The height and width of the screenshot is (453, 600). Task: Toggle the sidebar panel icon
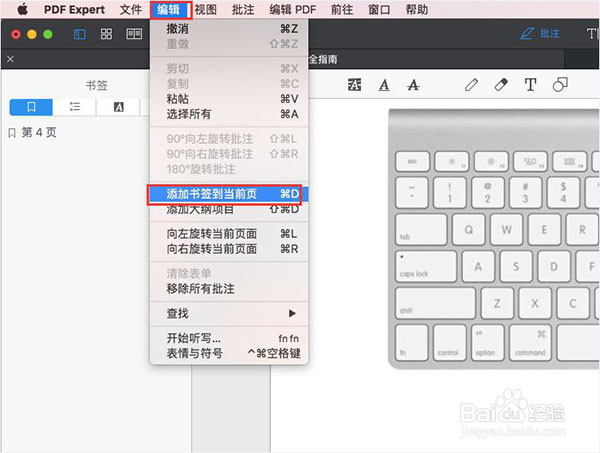tap(80, 34)
